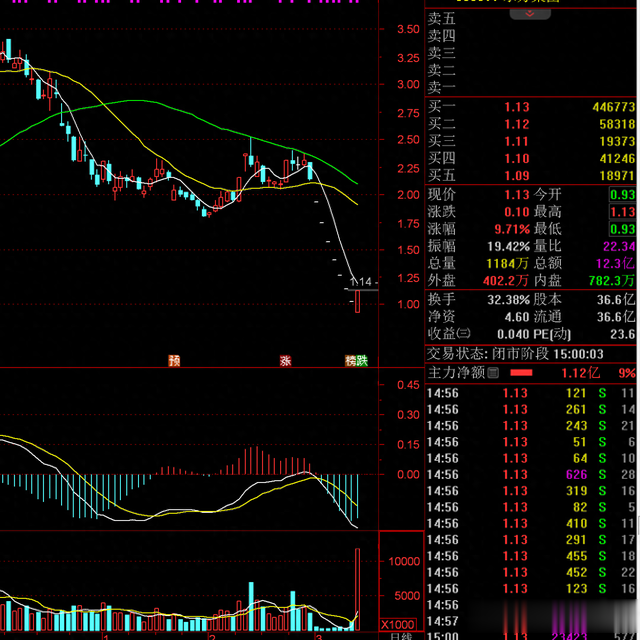Click the PE(动) value 23.6
Screen dimensions: 640x640
click(623, 334)
